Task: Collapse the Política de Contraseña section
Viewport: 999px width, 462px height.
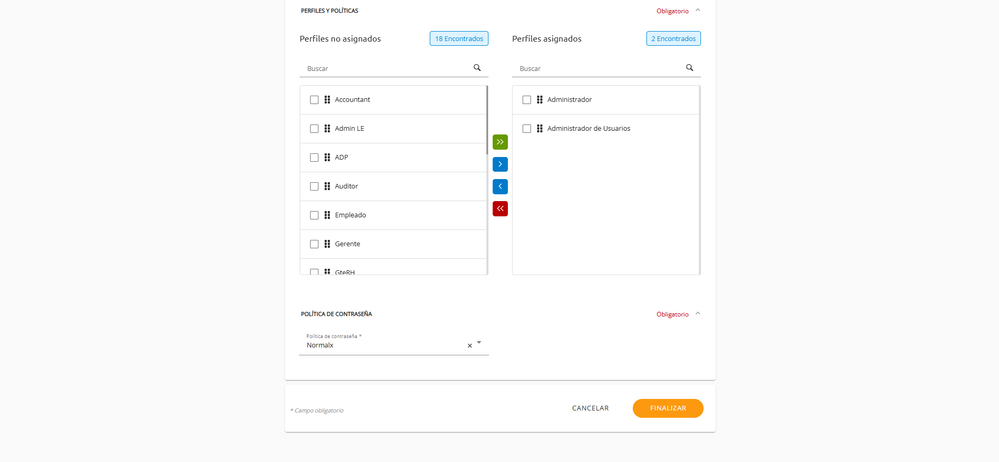Action: (x=698, y=314)
